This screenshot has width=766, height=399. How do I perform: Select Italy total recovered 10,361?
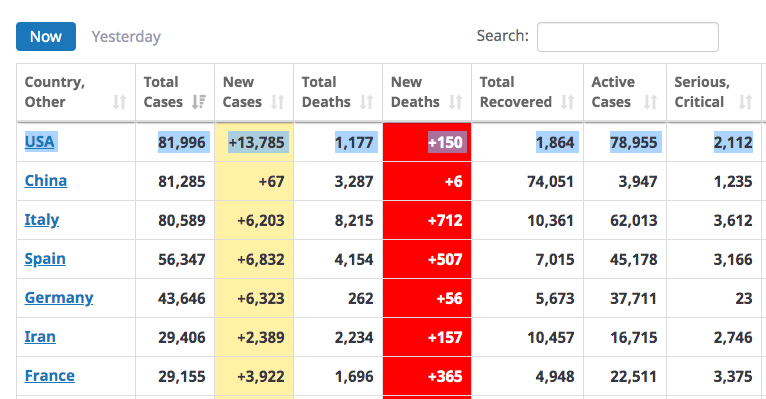pyautogui.click(x=551, y=220)
